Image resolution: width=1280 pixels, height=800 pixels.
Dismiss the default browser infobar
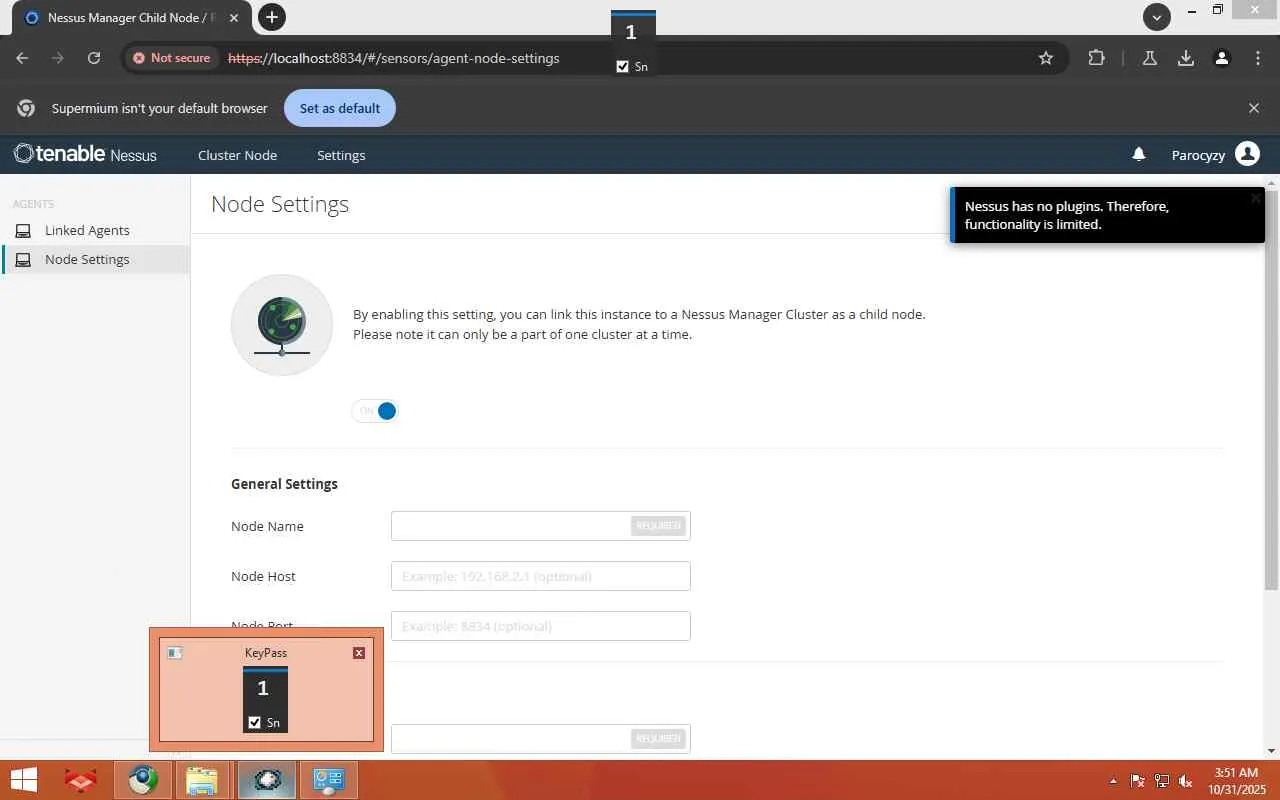(x=1254, y=108)
